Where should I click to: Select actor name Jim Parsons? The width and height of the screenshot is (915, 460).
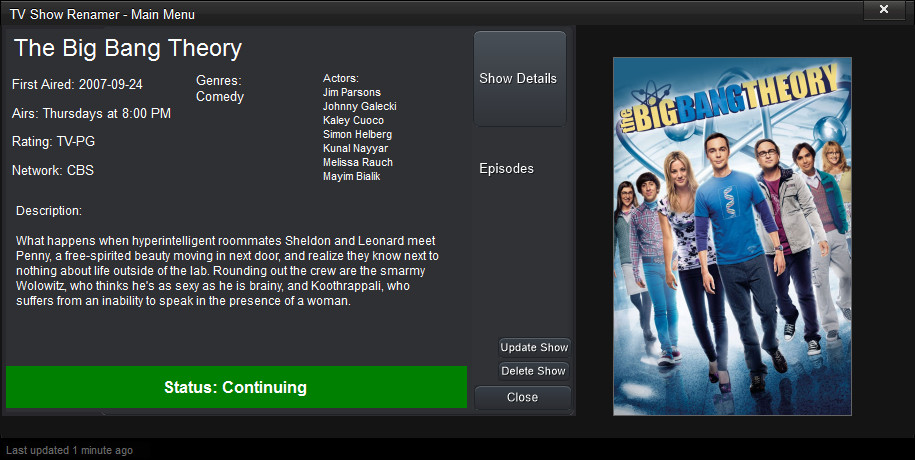[352, 92]
